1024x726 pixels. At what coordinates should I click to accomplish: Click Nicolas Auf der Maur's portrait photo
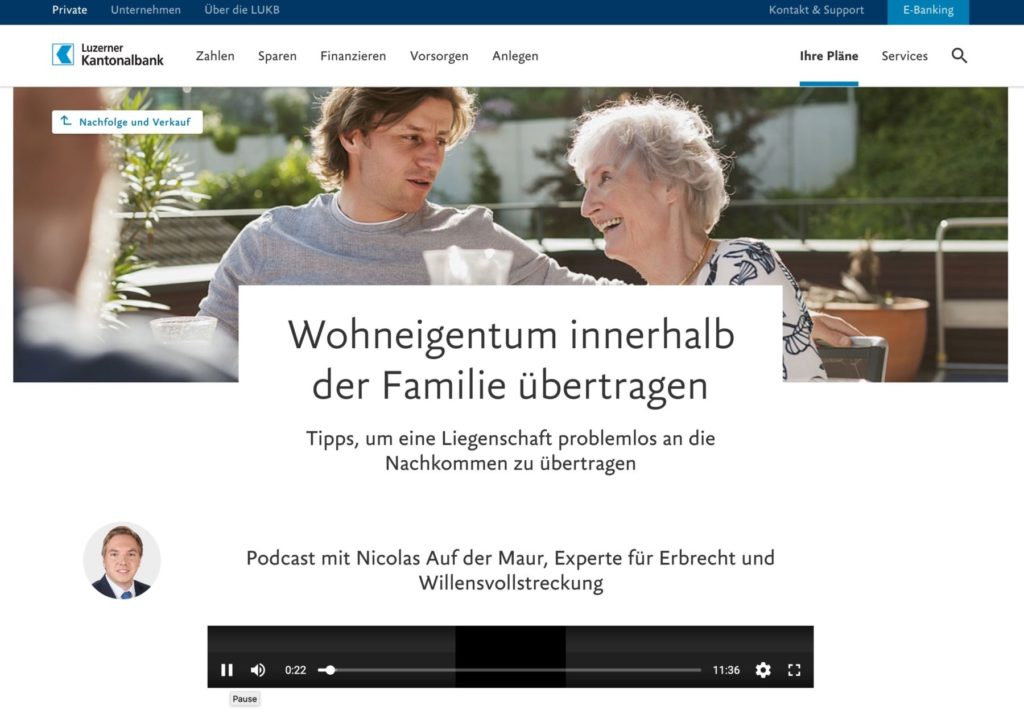tap(122, 561)
